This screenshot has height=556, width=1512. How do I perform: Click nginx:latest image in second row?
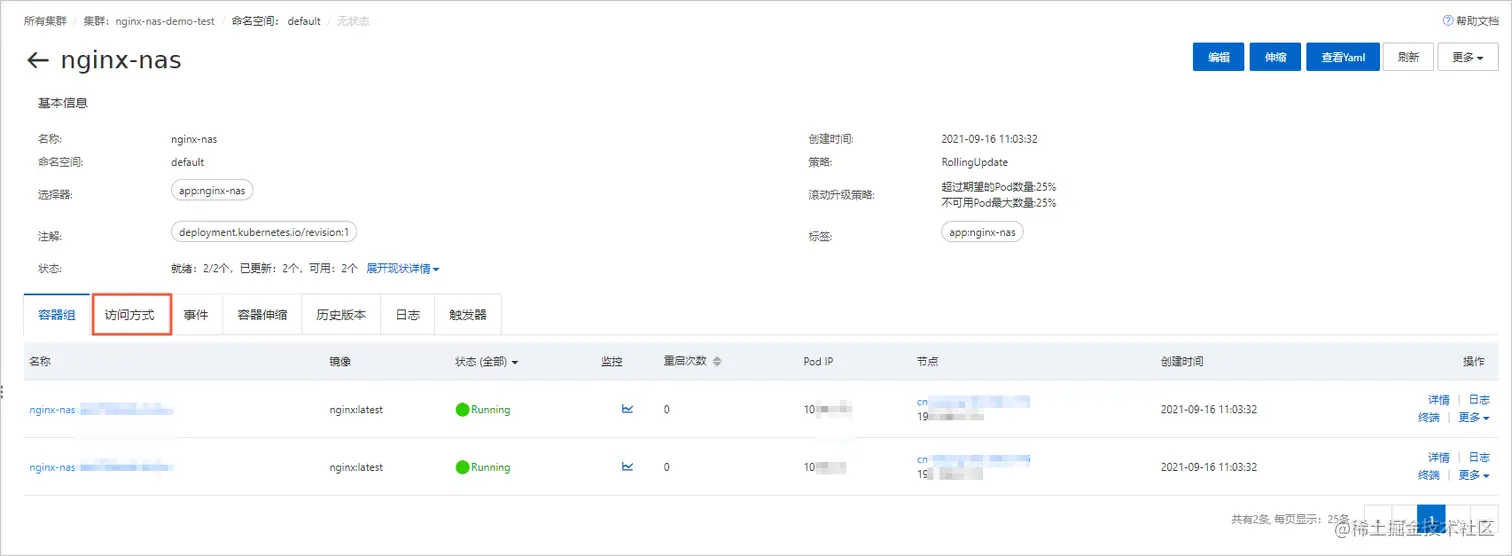(356, 467)
